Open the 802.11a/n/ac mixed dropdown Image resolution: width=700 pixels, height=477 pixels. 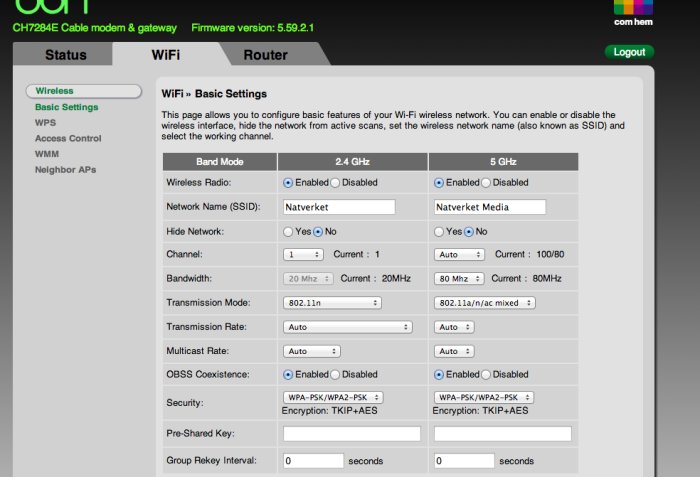(x=484, y=303)
